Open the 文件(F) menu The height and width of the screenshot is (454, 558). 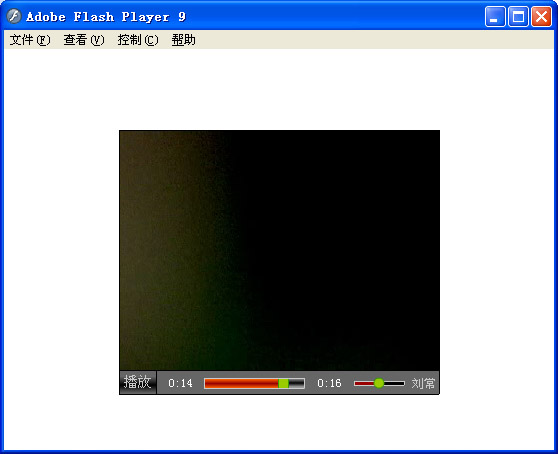(30, 40)
